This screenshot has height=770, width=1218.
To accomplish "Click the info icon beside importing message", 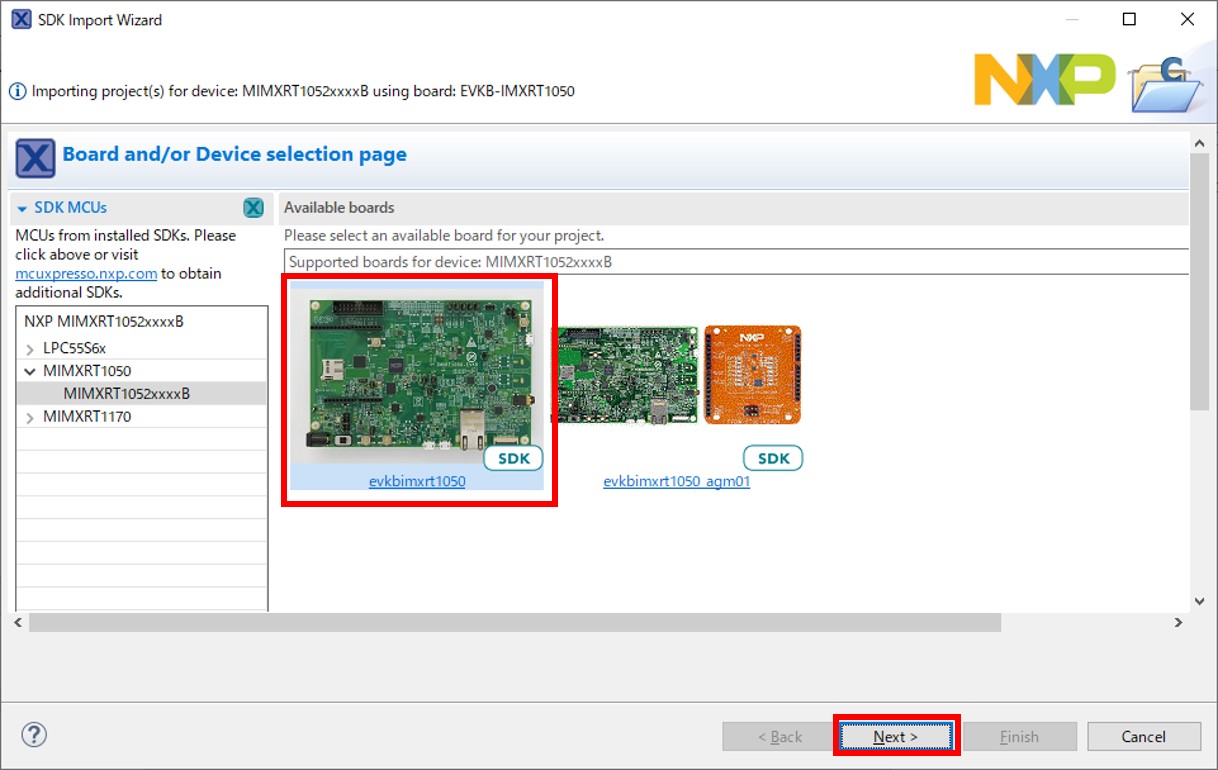I will (17, 91).
